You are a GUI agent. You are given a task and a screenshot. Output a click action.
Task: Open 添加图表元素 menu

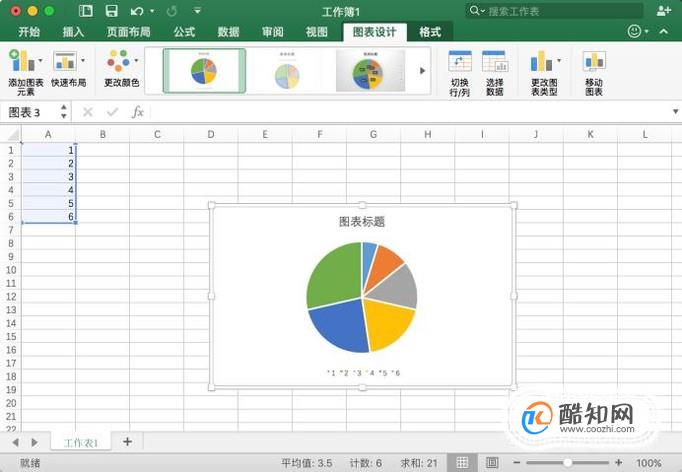tap(25, 72)
